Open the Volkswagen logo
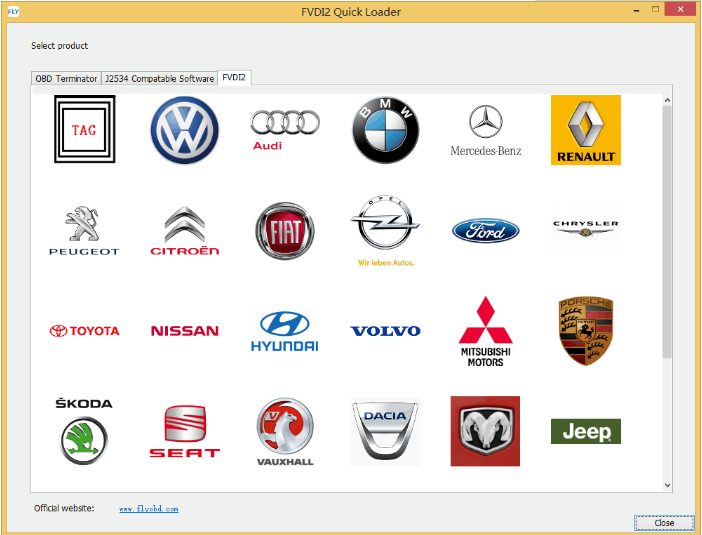702x535 pixels. pyautogui.click(x=184, y=130)
